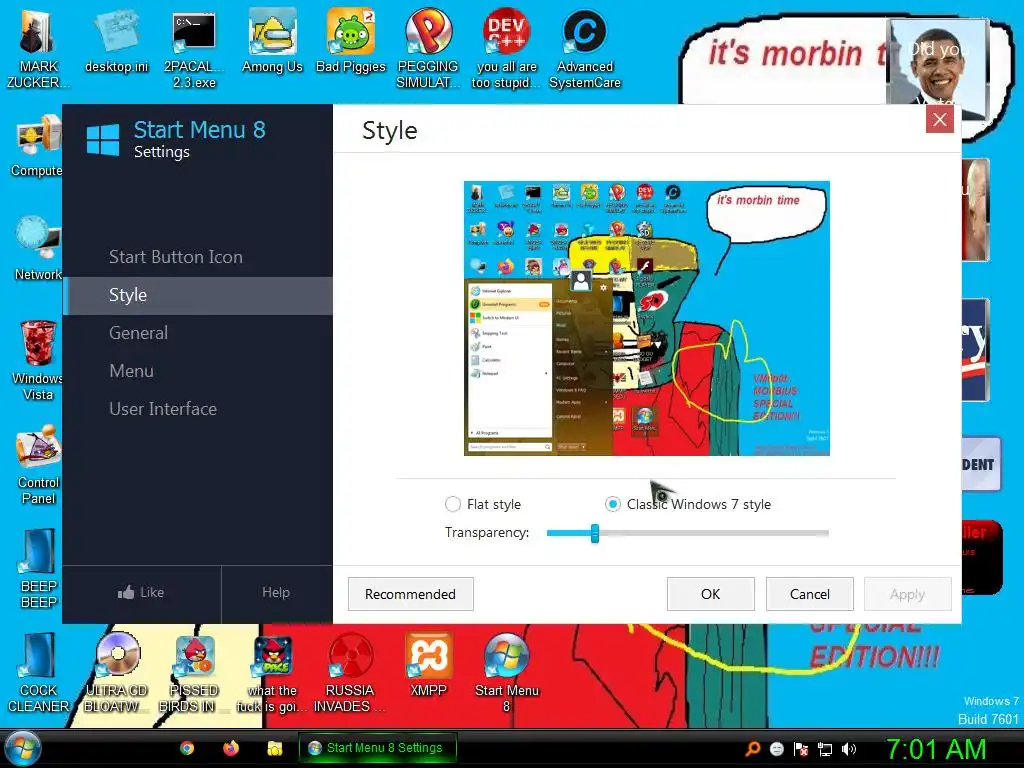Open the User Interface settings section

point(198,409)
